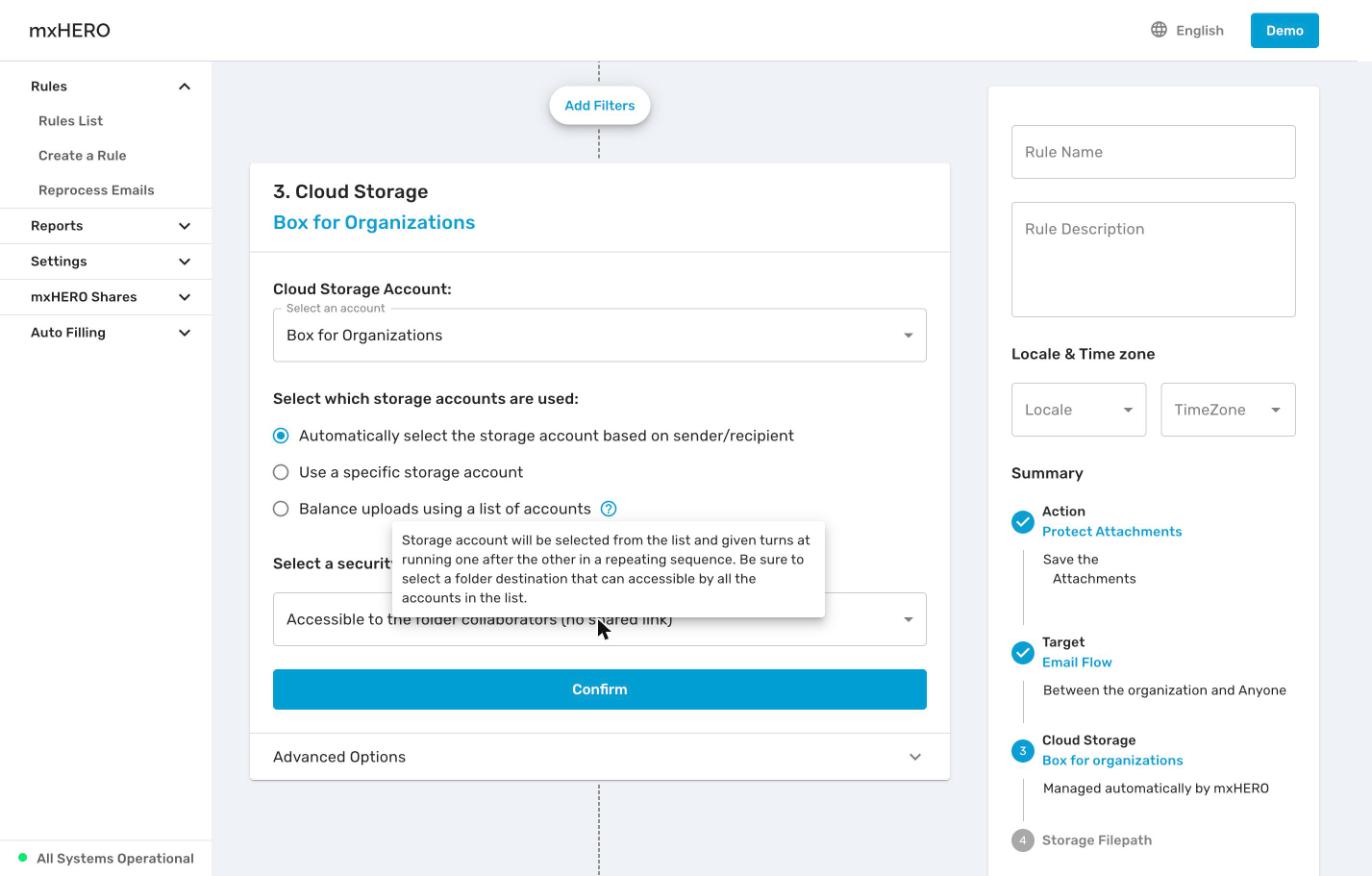
Task: Expand Advanced Options section
Action: pos(600,757)
